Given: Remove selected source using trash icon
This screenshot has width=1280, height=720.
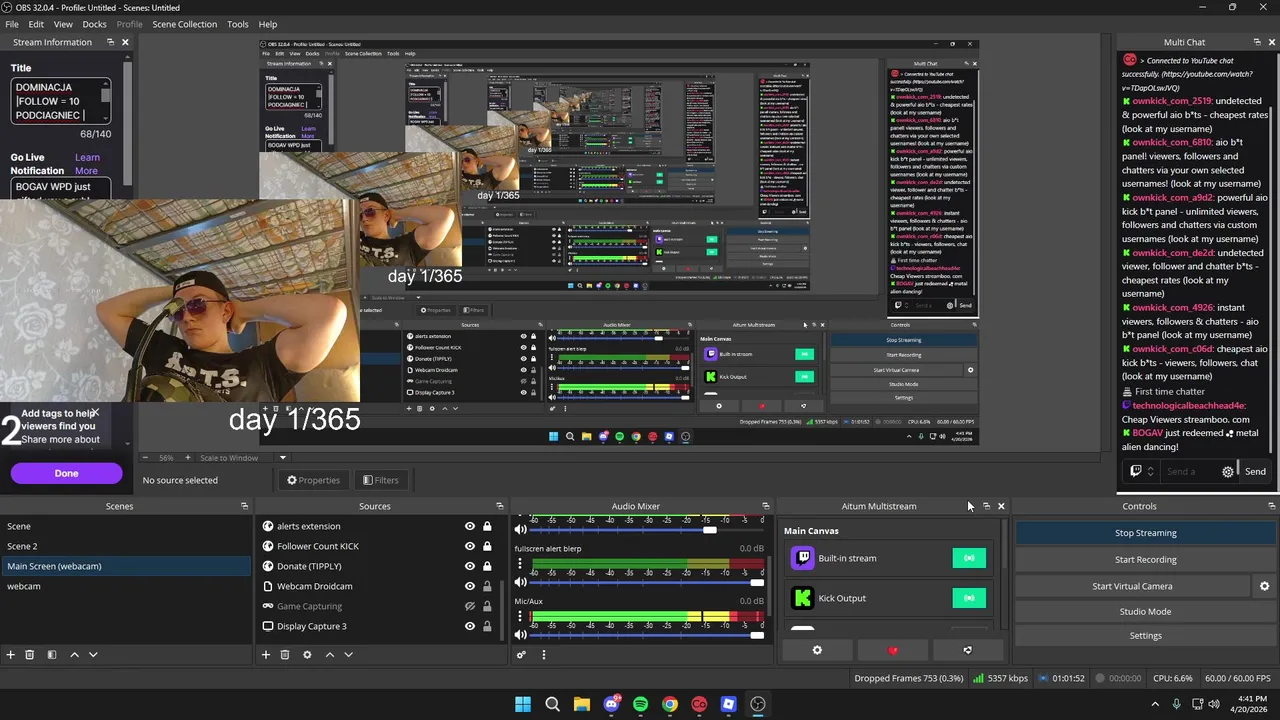Looking at the screenshot, I should click(x=285, y=654).
